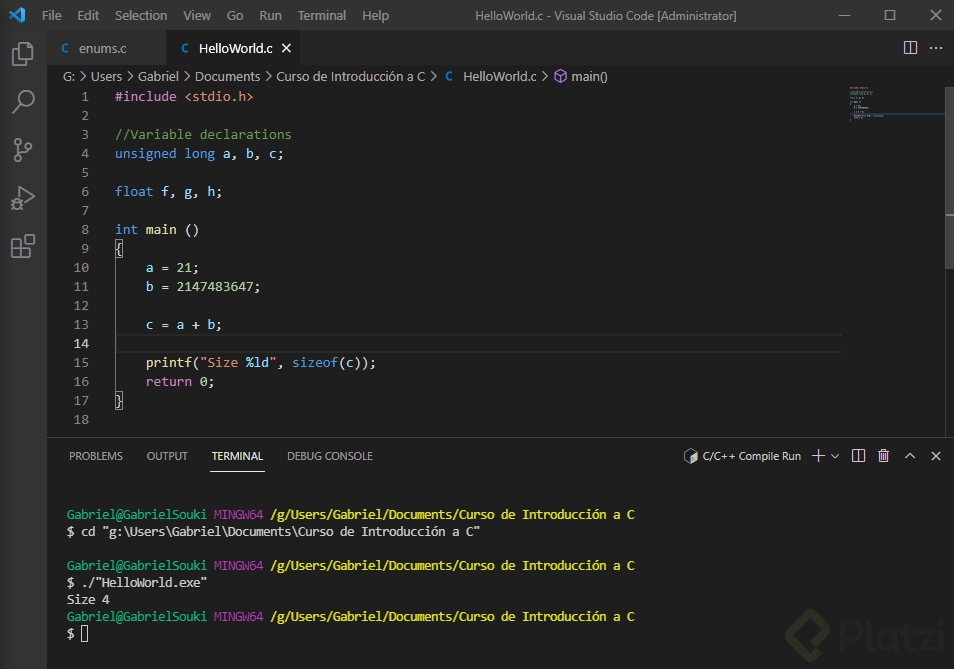Viewport: 954px width, 669px height.
Task: Click line number 10 in the gutter
Action: [81, 268]
